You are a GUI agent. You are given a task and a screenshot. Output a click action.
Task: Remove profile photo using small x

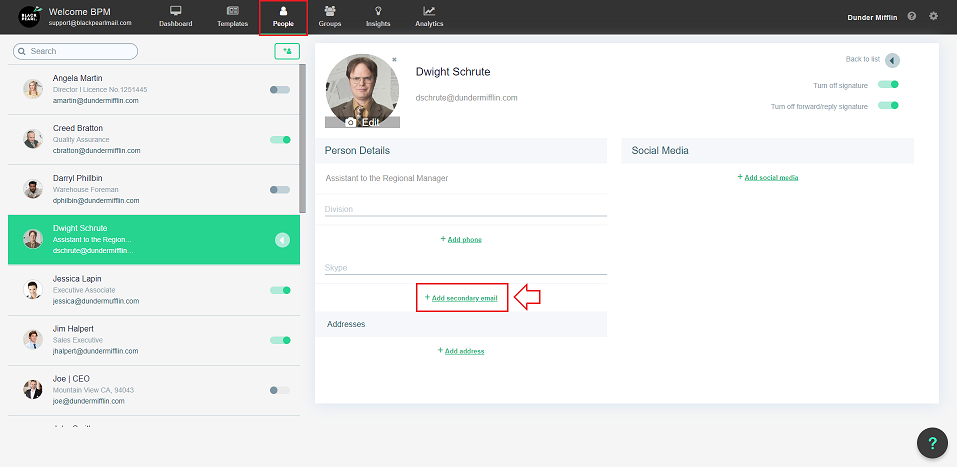tap(394, 60)
